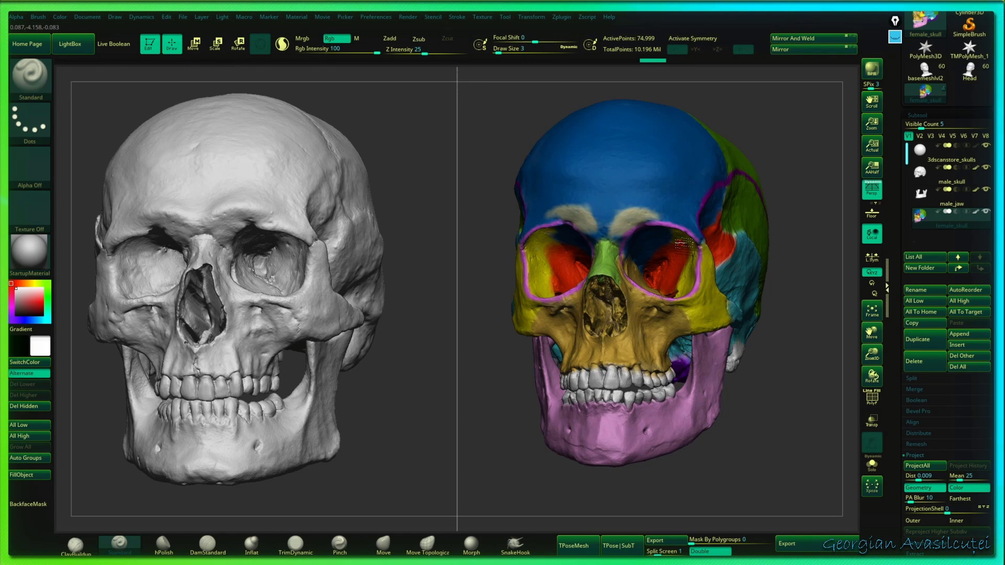Screen dimensions: 1005x565
Task: Select the Draw mode button
Action: [172, 44]
